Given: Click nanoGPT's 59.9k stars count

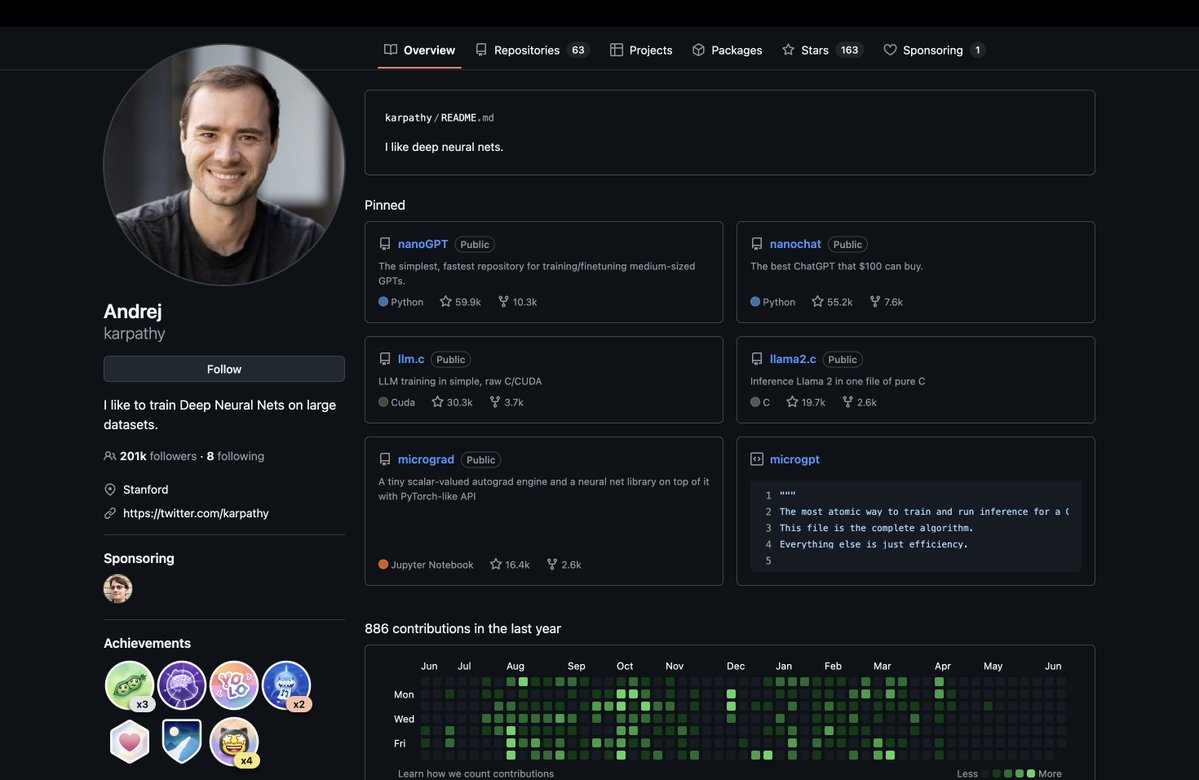Looking at the screenshot, I should (460, 301).
